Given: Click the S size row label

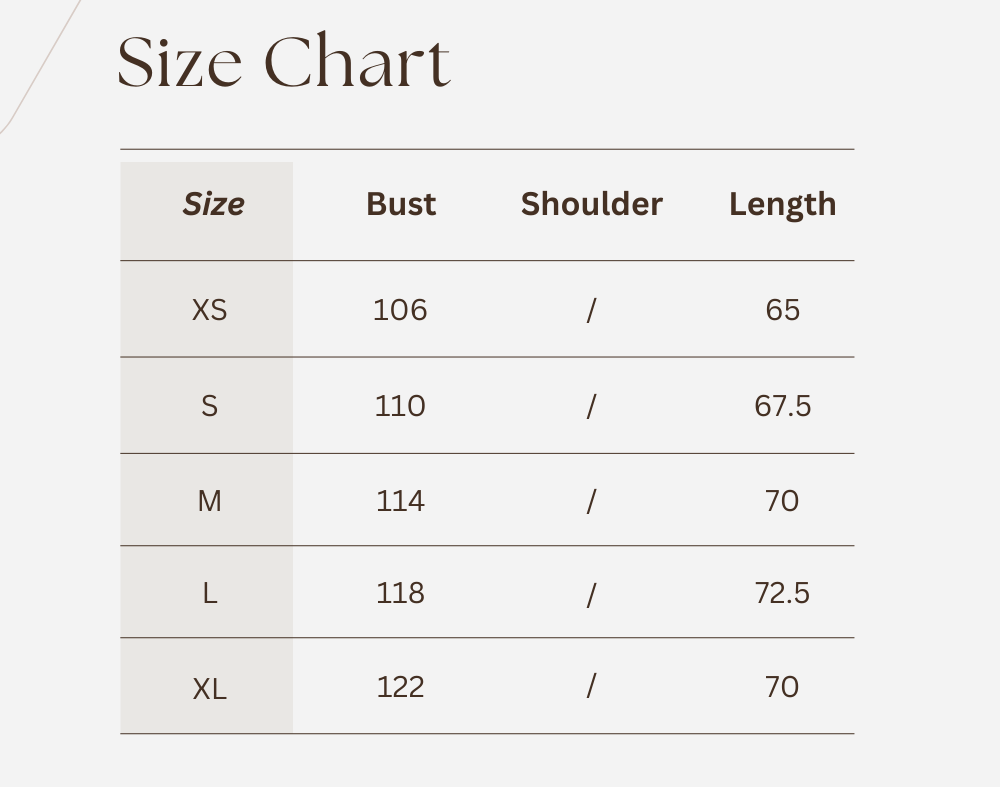Looking at the screenshot, I should (209, 406).
